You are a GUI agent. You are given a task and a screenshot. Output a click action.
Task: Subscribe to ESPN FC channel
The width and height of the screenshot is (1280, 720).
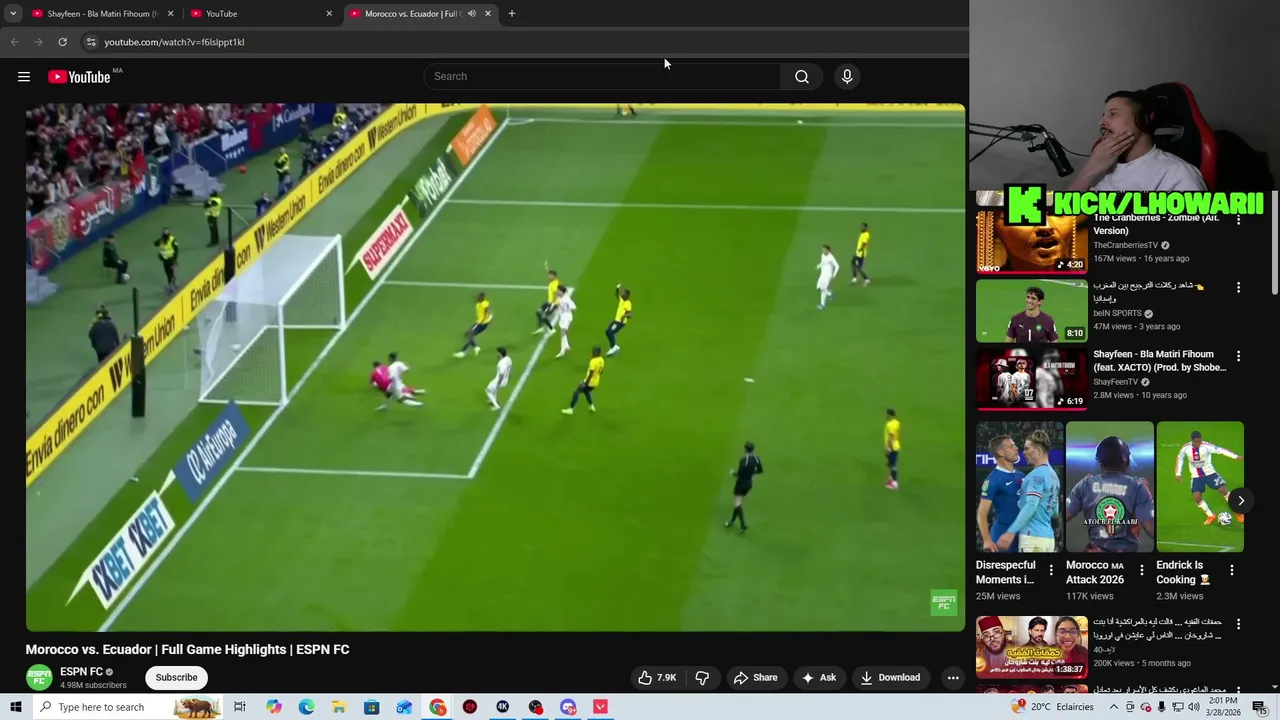[176, 678]
